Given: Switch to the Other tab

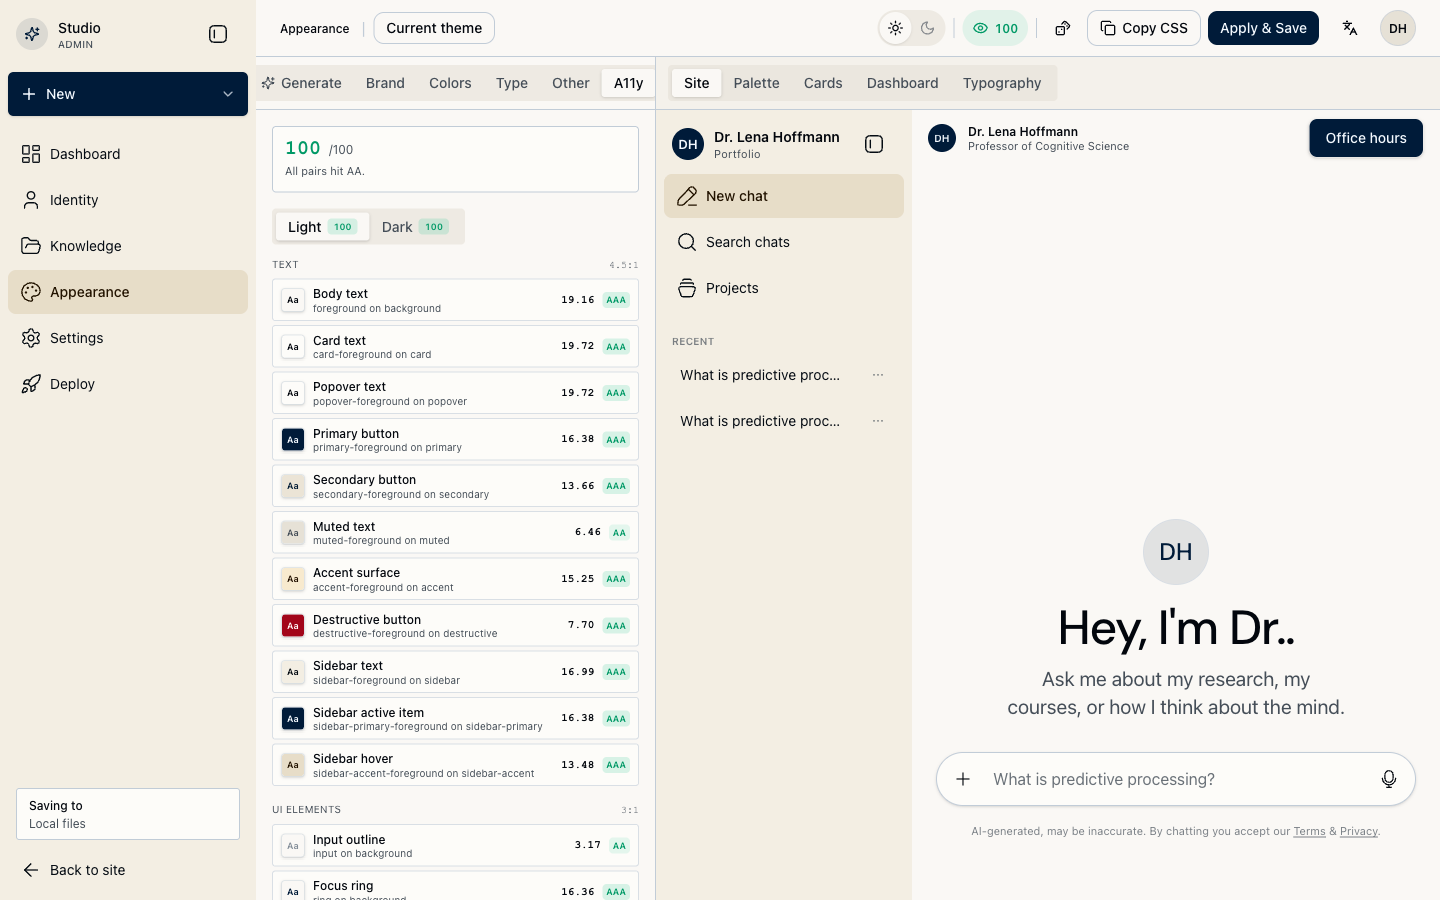Looking at the screenshot, I should pos(571,83).
